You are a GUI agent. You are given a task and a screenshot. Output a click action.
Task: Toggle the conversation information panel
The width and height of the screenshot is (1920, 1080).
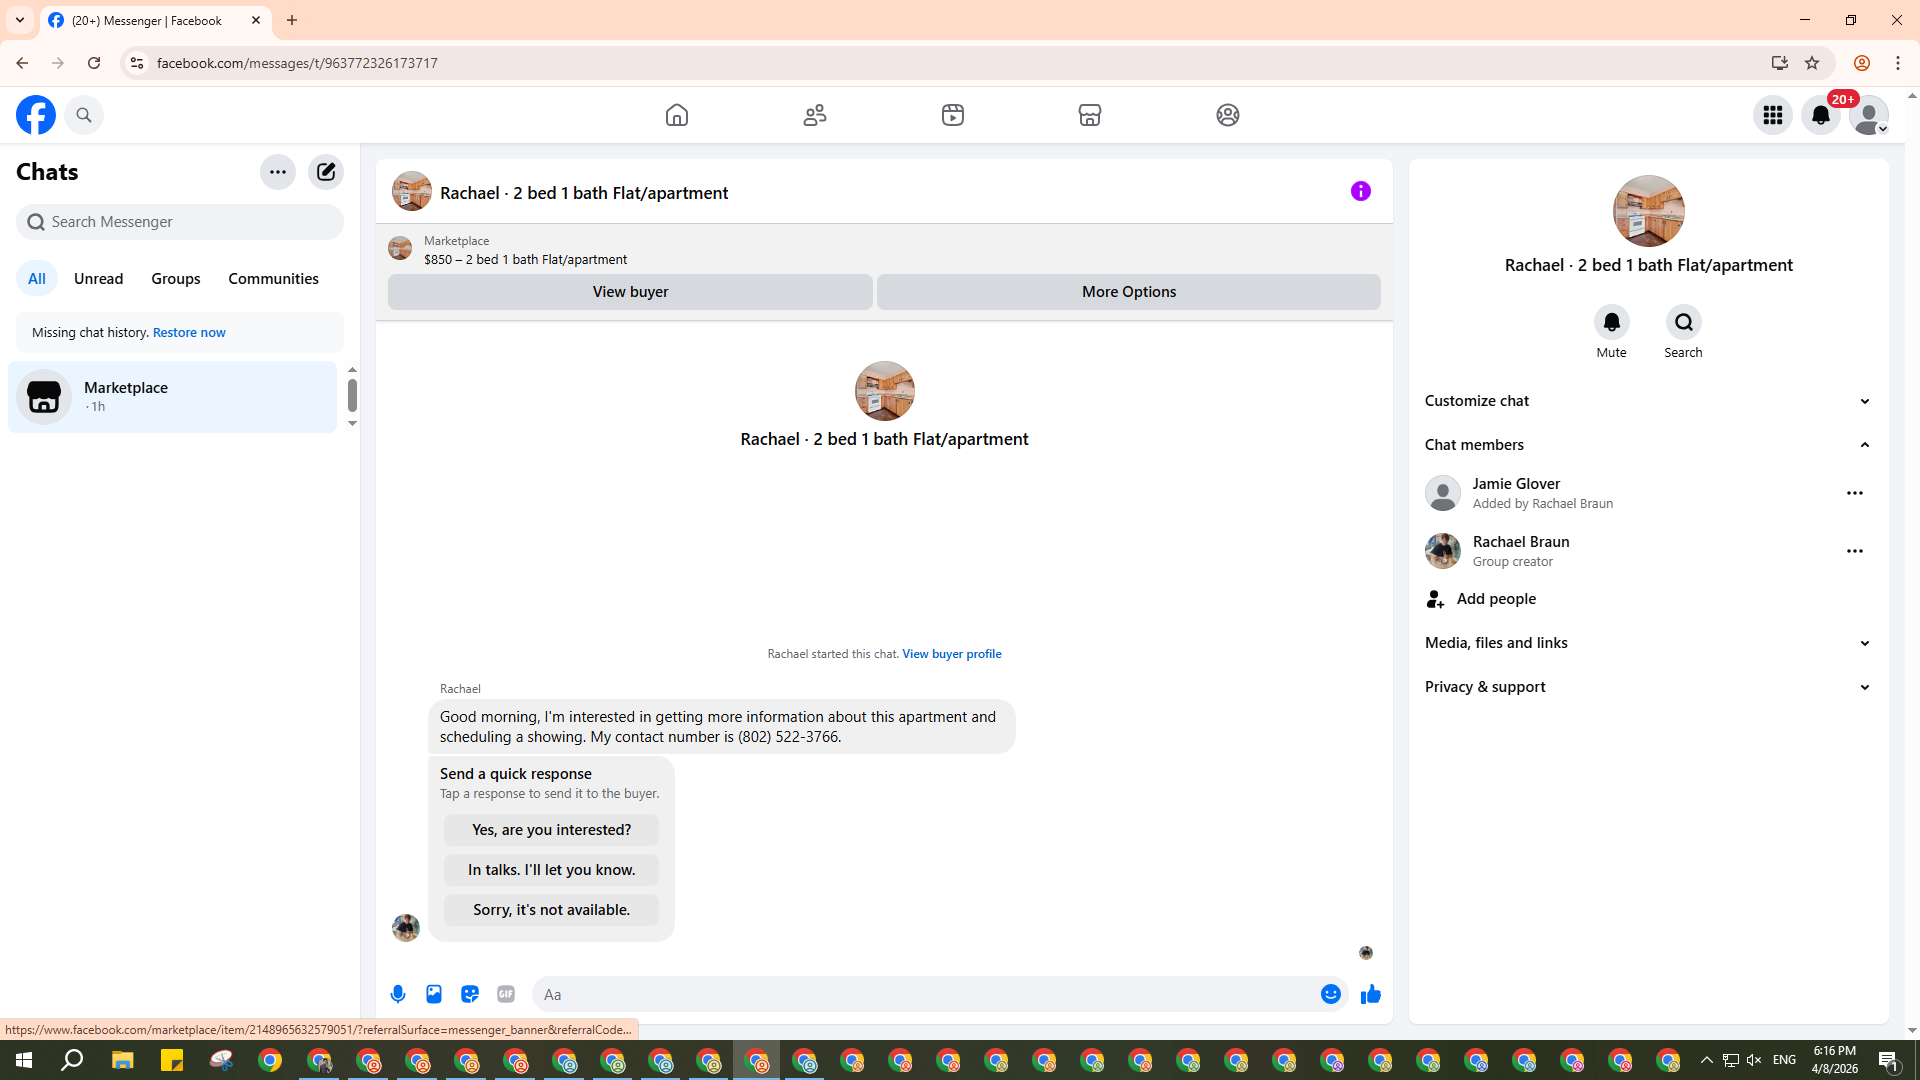point(1360,191)
